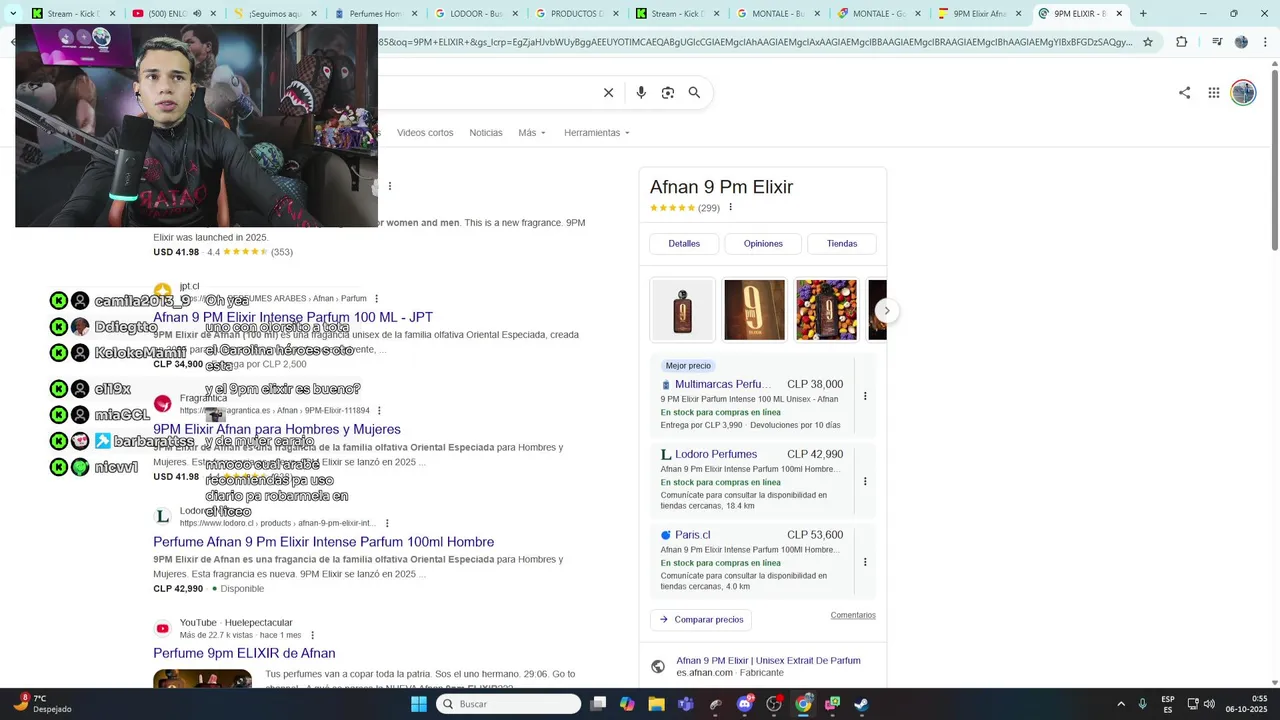
Task: Open File Explorer from the taskbar
Action: tap(656, 704)
